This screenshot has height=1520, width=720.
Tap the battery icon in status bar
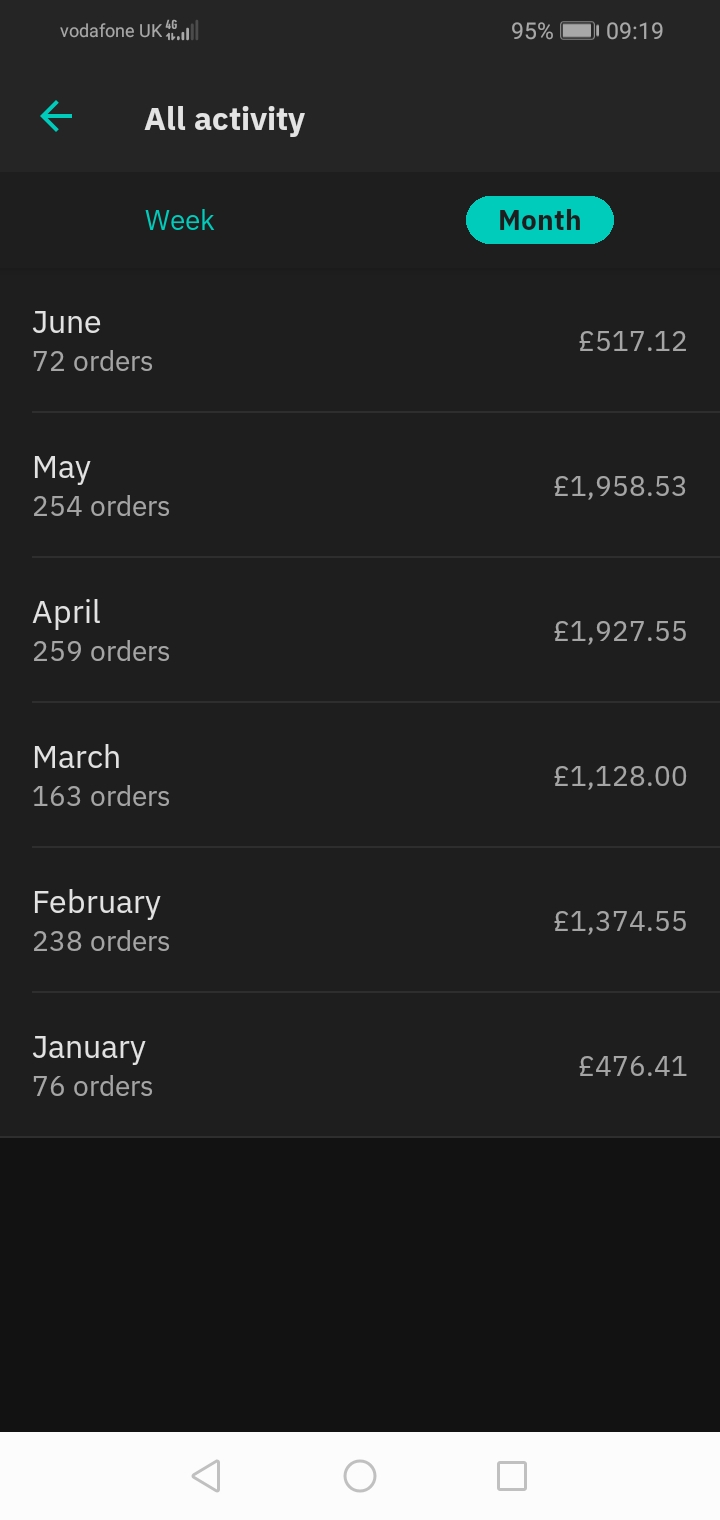coord(578,31)
